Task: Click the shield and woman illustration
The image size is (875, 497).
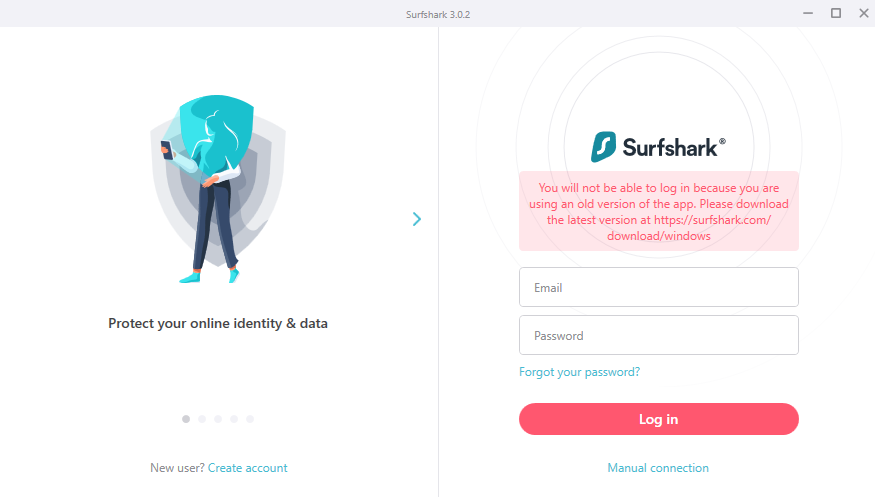Action: [x=218, y=188]
